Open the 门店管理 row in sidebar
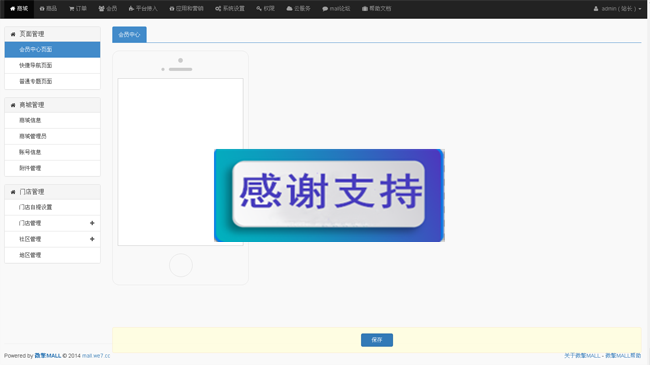The width and height of the screenshot is (650, 365). pos(52,223)
